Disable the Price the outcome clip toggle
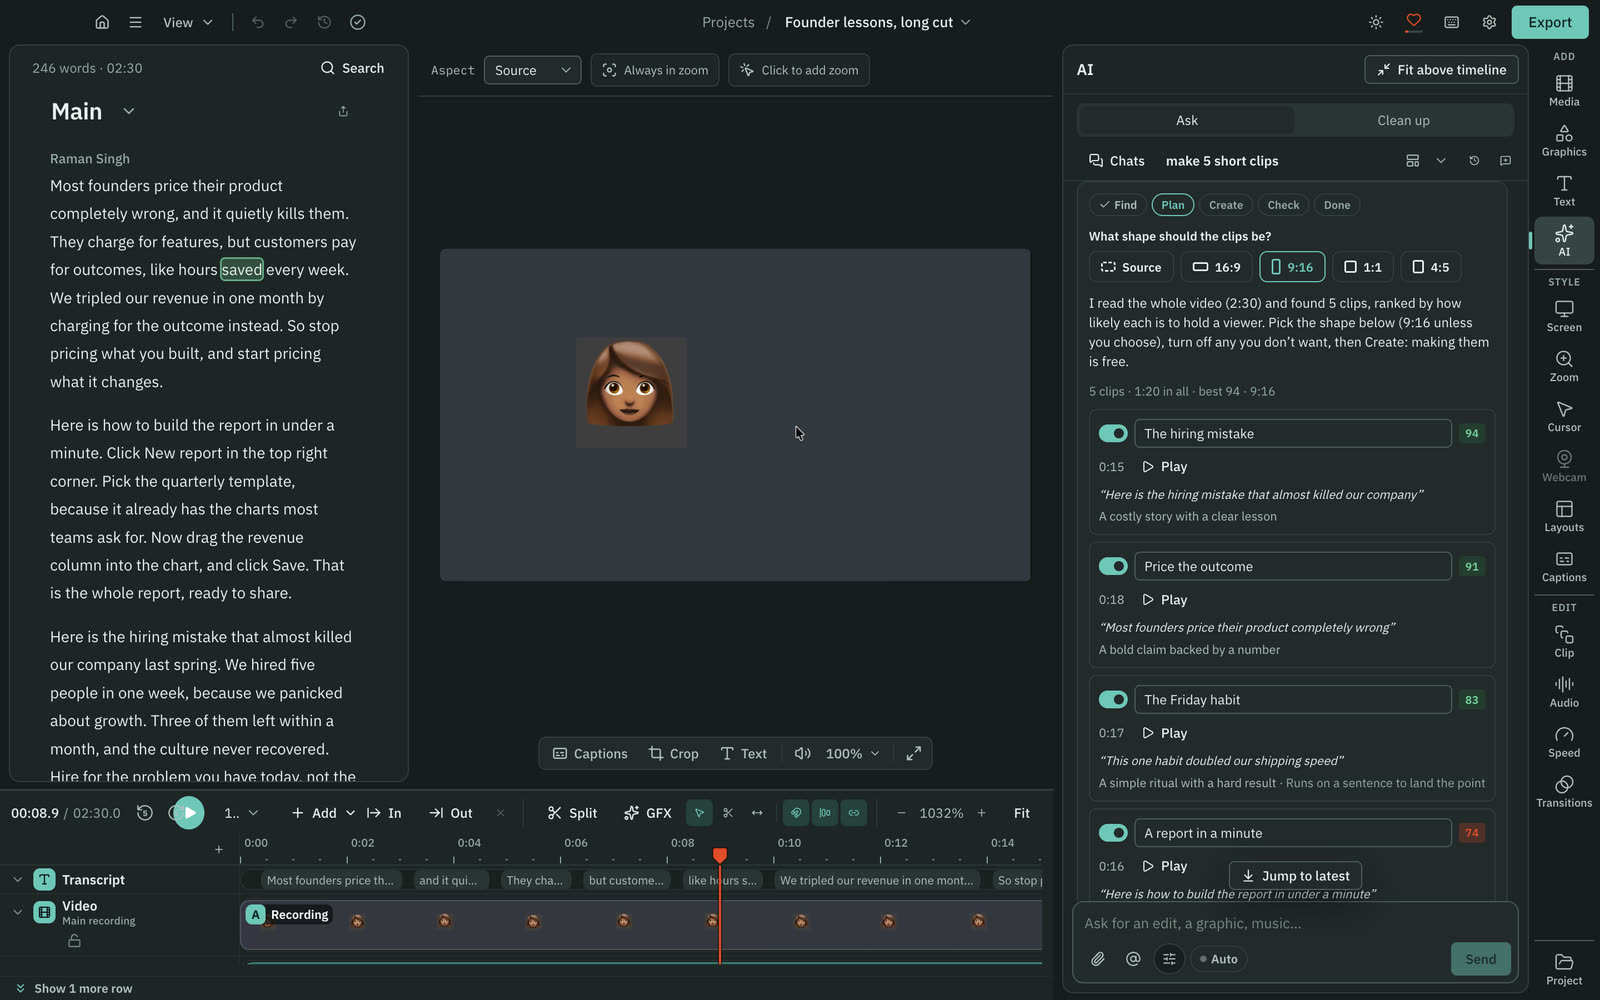 1113,566
